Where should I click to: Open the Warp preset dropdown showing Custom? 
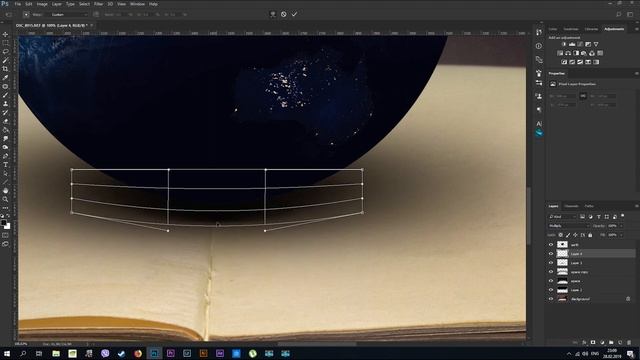[x=69, y=14]
